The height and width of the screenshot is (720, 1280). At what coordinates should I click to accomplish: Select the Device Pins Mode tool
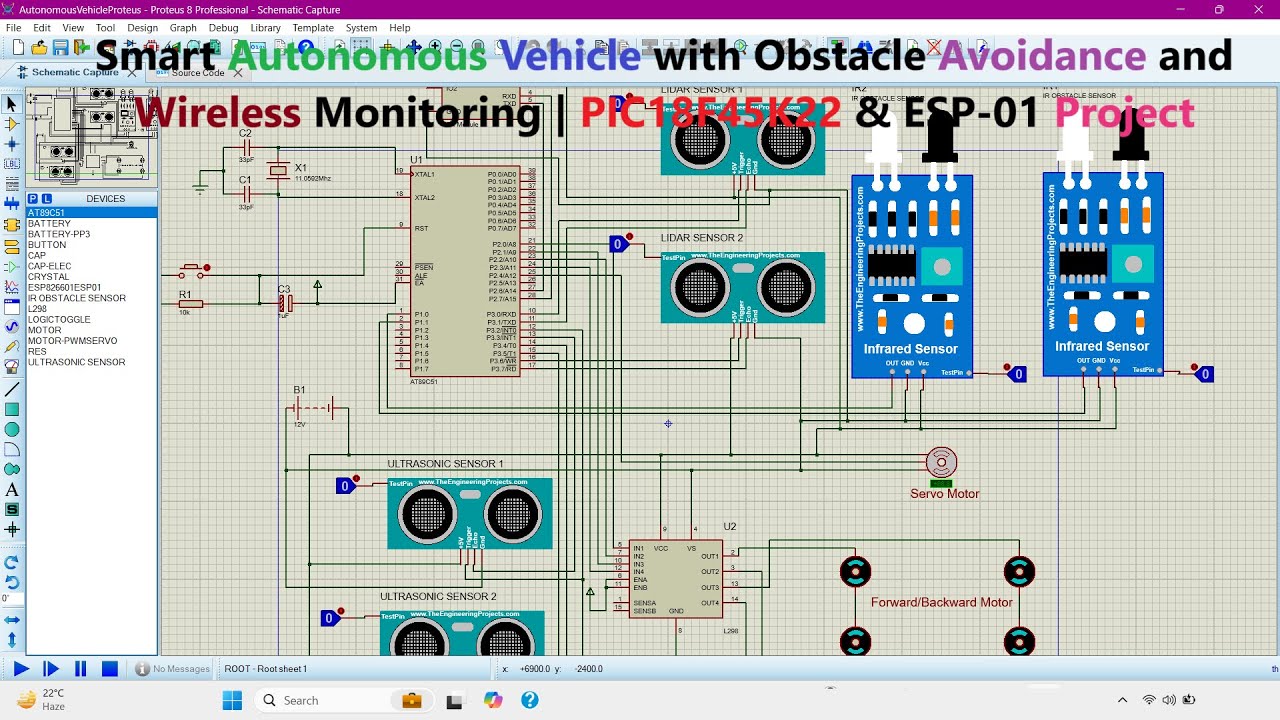point(12,267)
